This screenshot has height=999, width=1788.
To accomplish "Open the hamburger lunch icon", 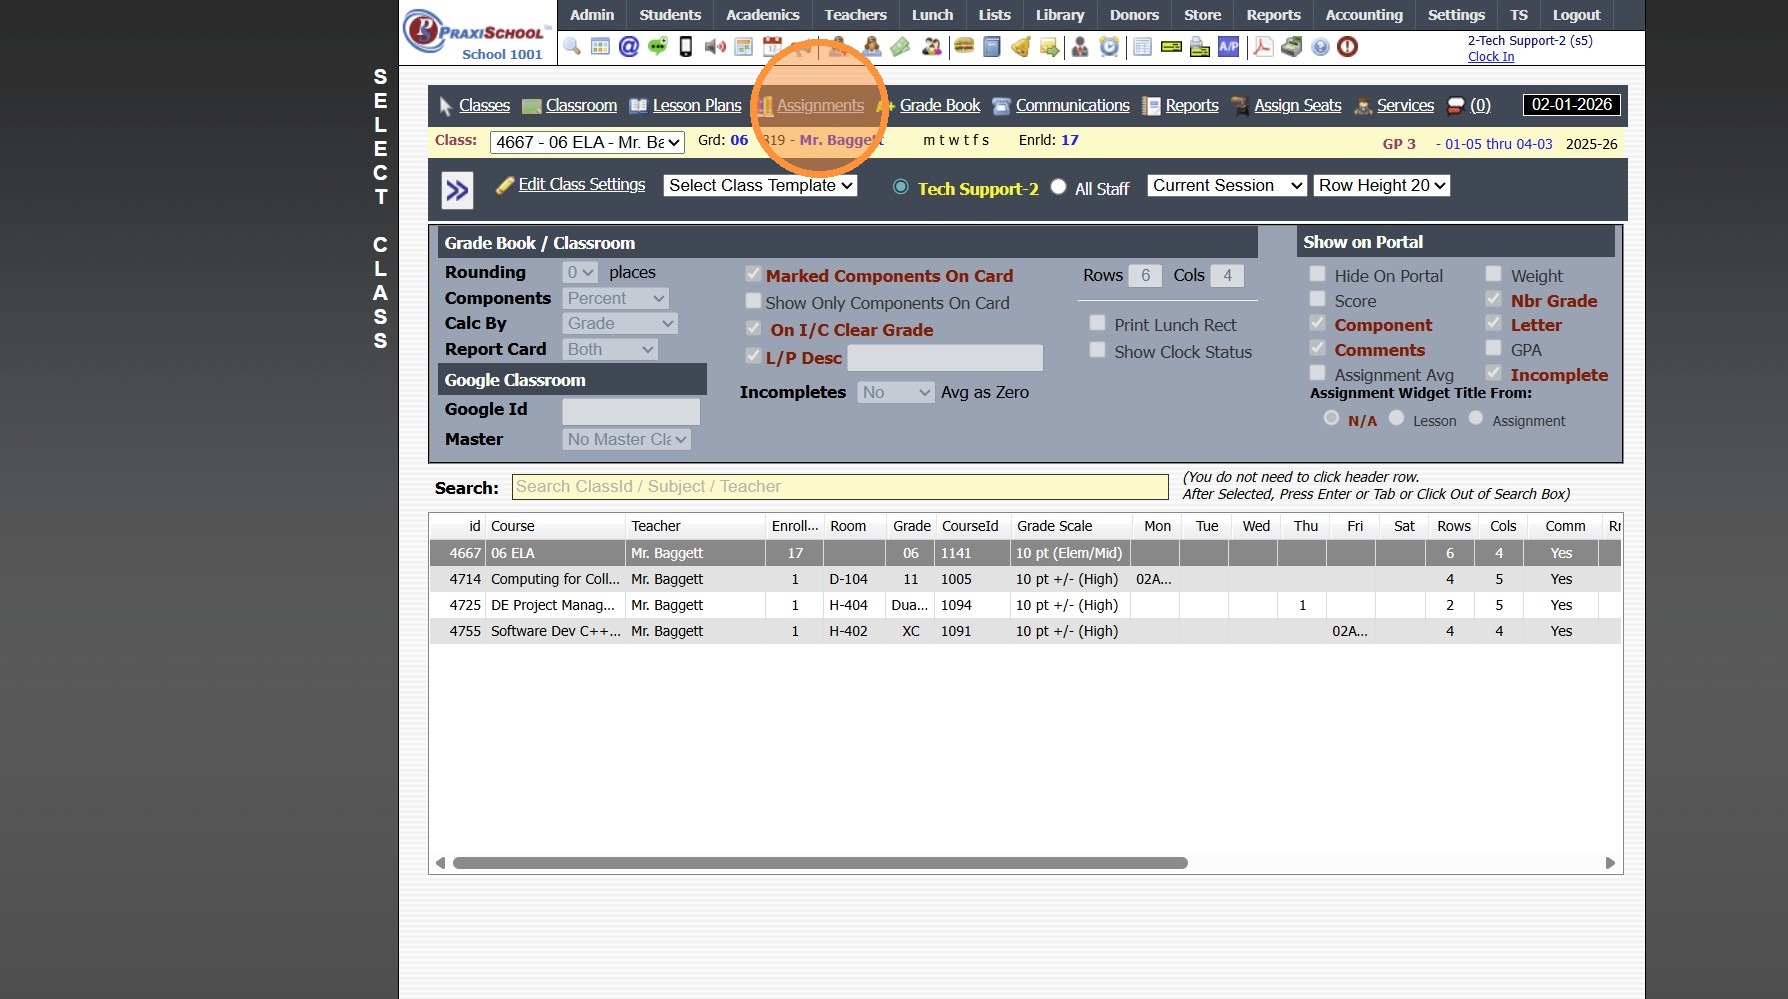I will click(x=964, y=47).
